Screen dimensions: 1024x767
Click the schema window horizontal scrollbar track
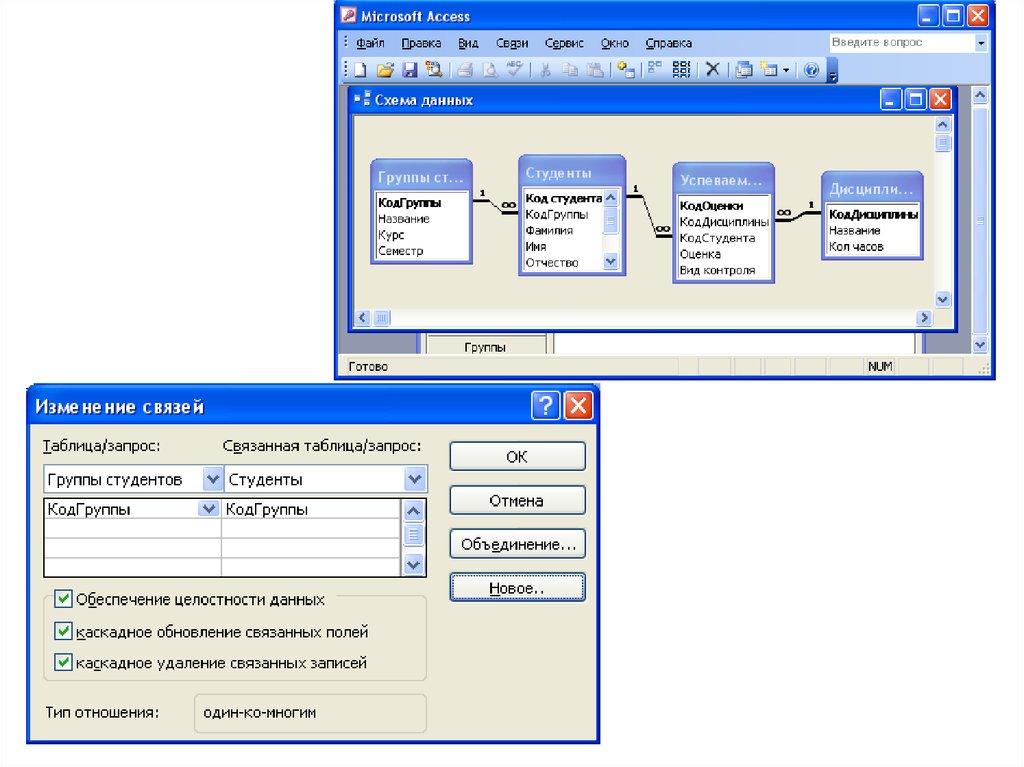point(650,318)
